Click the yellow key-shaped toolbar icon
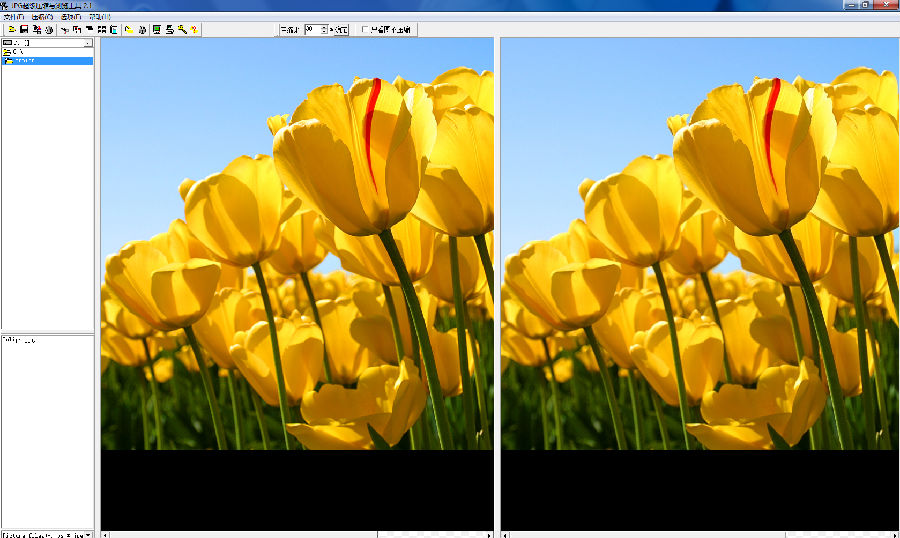This screenshot has height=538, width=900. tap(182, 30)
